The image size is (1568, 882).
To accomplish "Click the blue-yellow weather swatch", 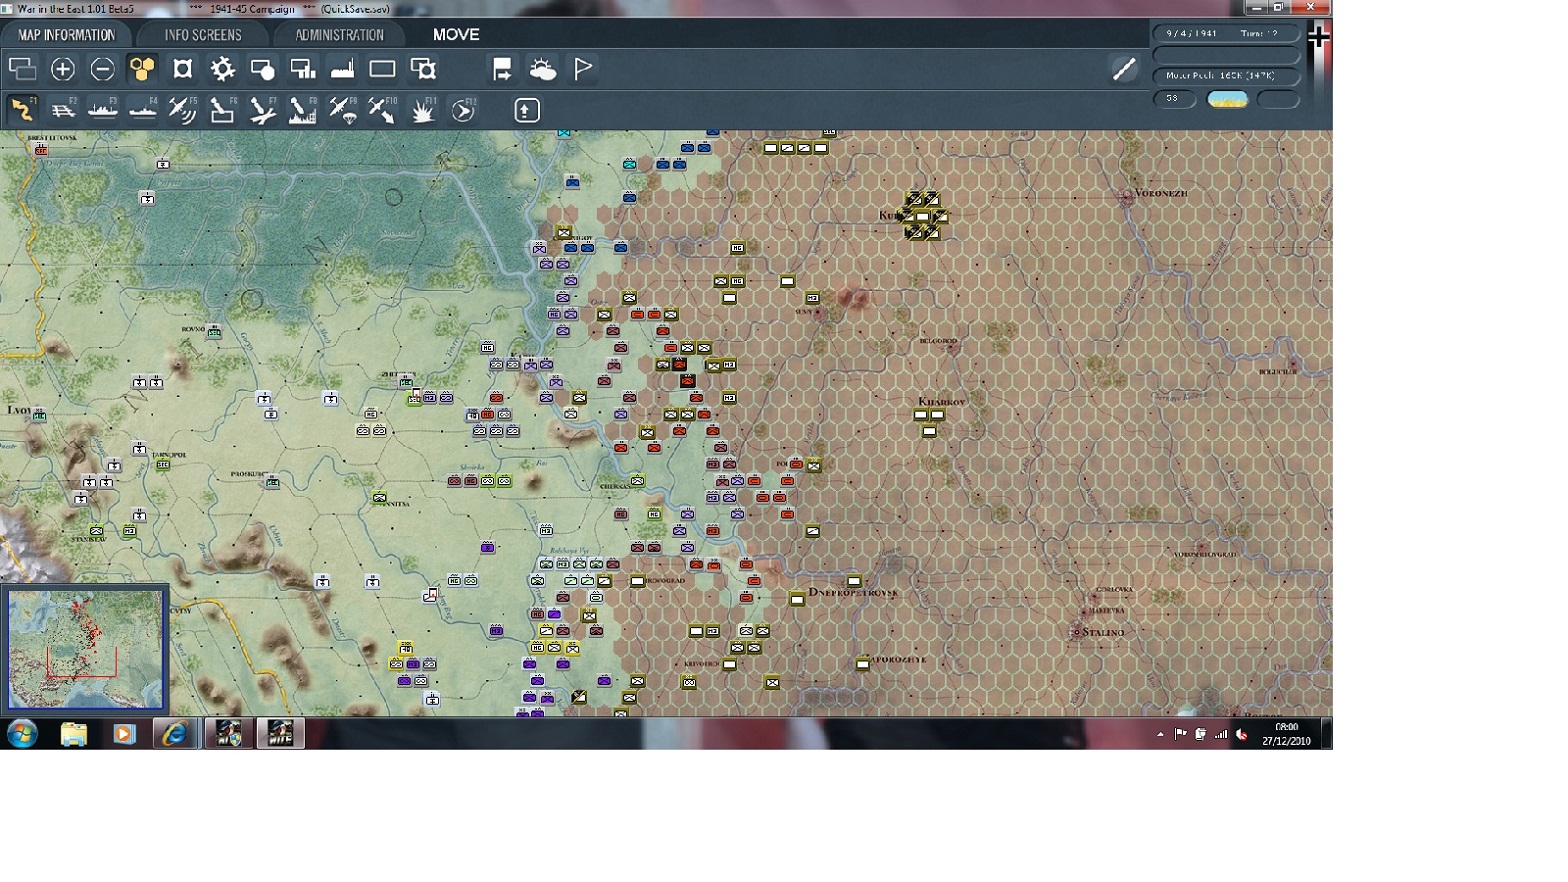I will click(1227, 99).
